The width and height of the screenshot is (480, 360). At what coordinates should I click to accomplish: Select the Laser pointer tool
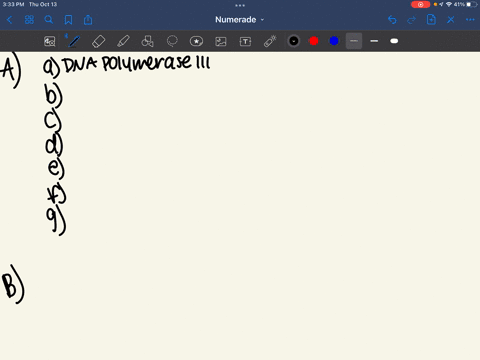click(x=270, y=41)
